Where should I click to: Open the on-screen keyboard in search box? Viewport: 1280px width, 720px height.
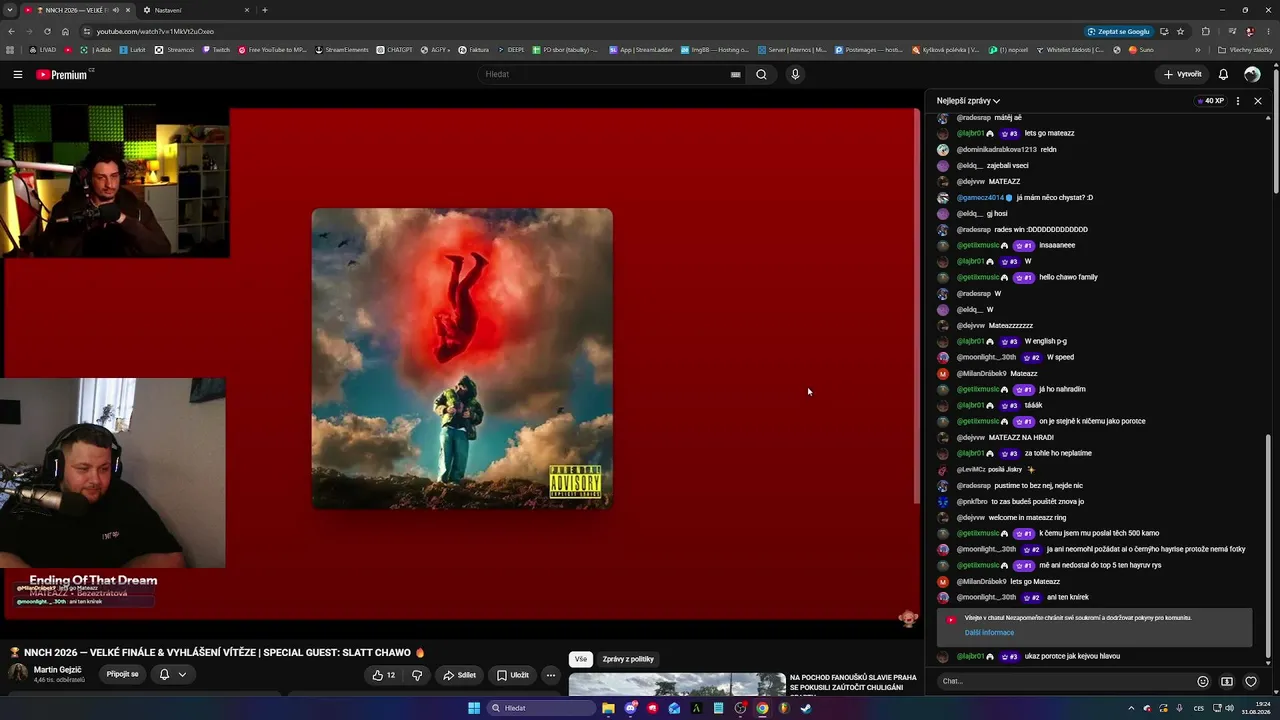coord(735,74)
